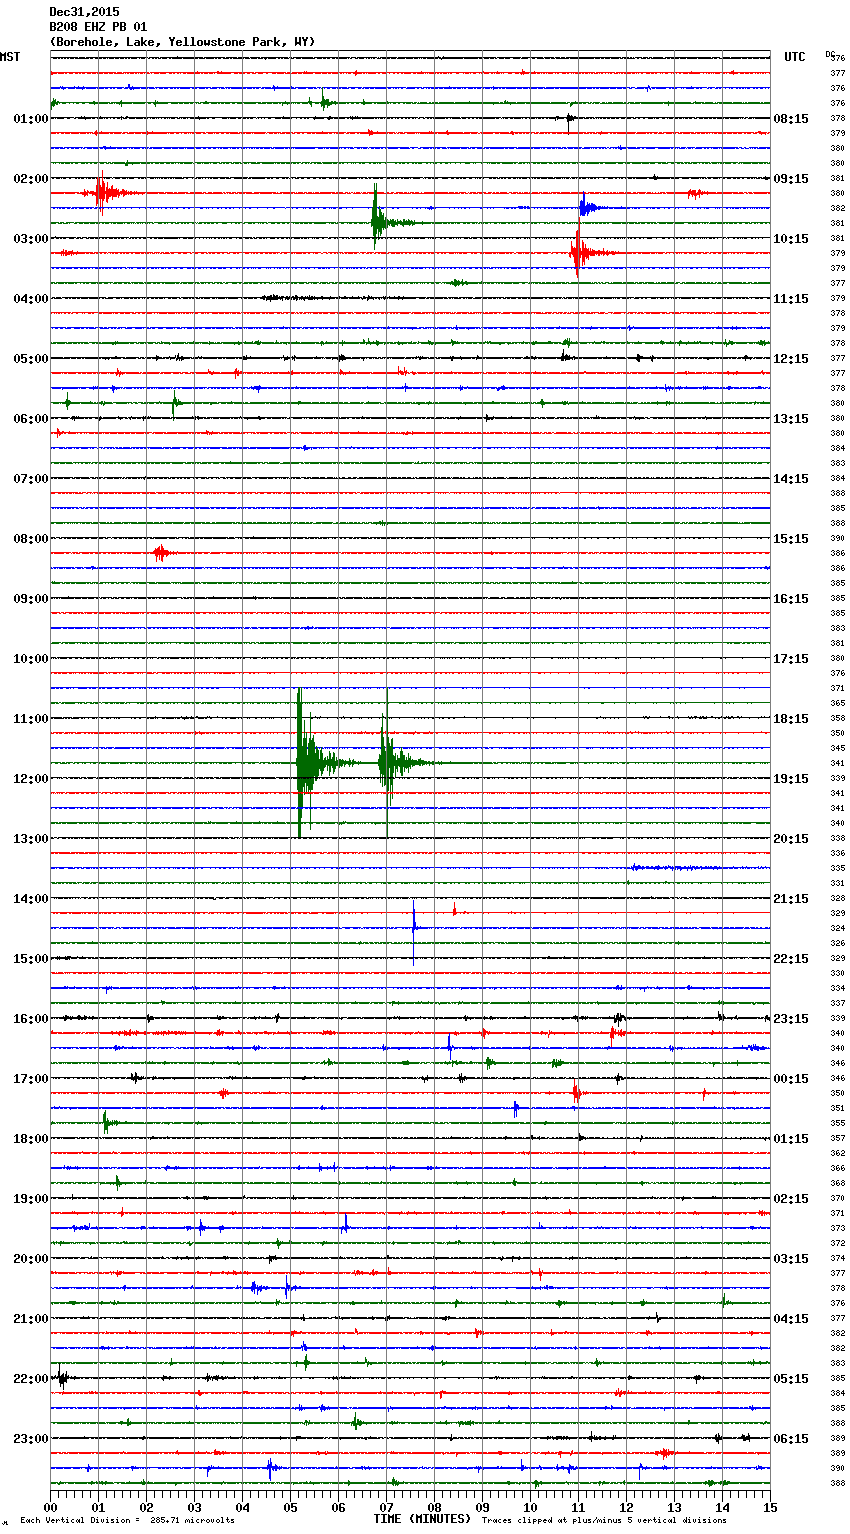Select the 03:00 MST time label

point(31,239)
